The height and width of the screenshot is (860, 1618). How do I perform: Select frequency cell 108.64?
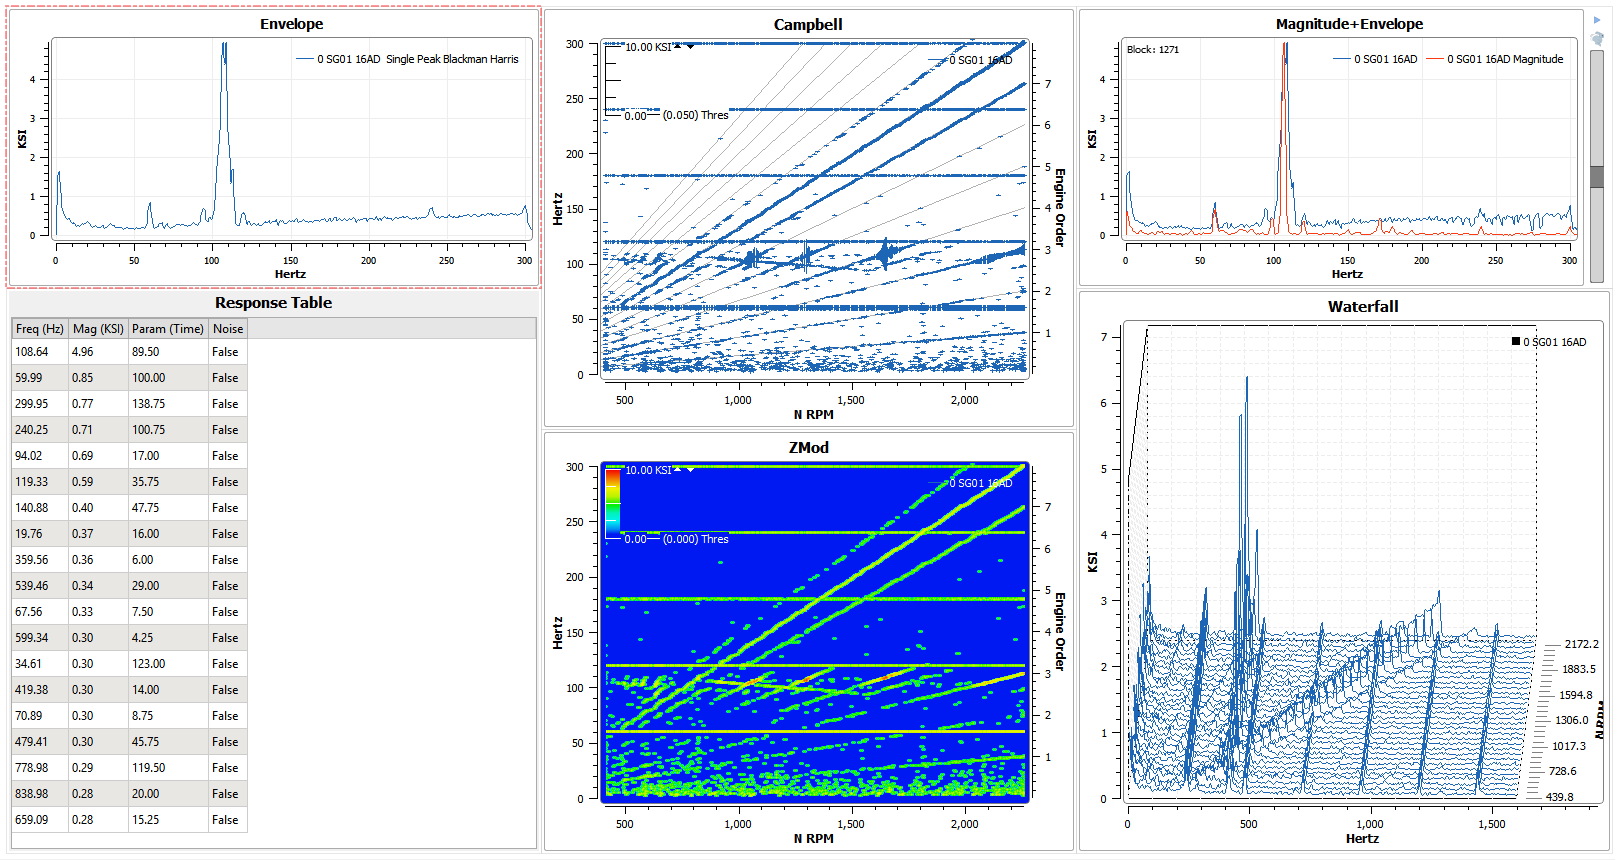[x=40, y=352]
